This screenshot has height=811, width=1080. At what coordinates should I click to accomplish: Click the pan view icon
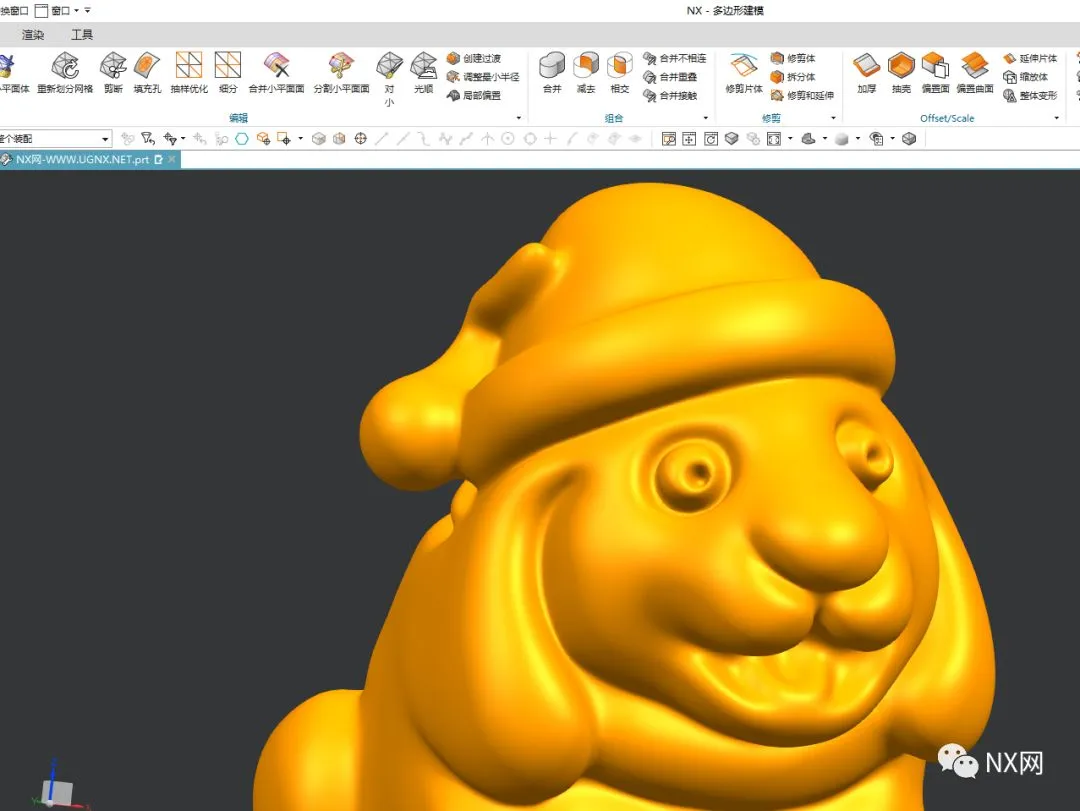[689, 139]
